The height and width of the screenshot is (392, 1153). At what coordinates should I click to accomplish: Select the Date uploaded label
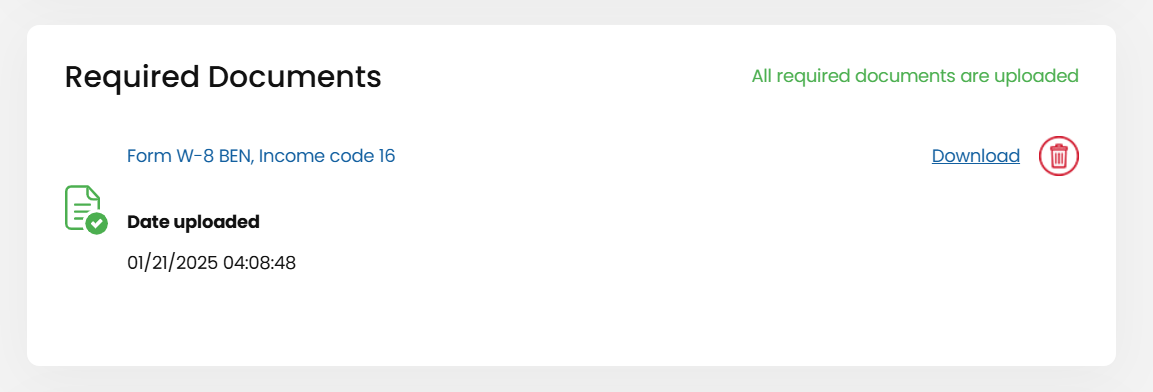[193, 221]
